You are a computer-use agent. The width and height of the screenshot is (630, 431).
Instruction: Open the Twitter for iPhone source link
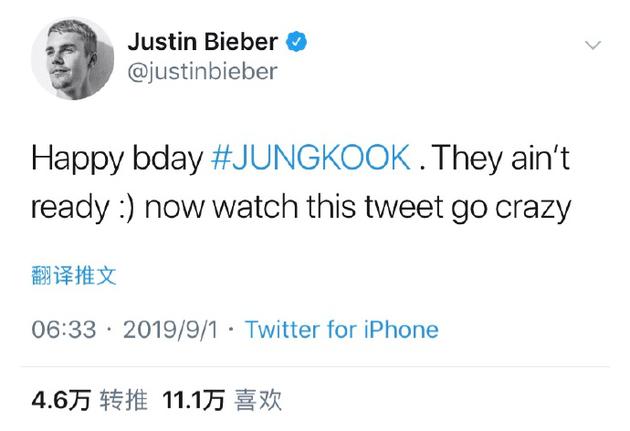[x=341, y=329]
